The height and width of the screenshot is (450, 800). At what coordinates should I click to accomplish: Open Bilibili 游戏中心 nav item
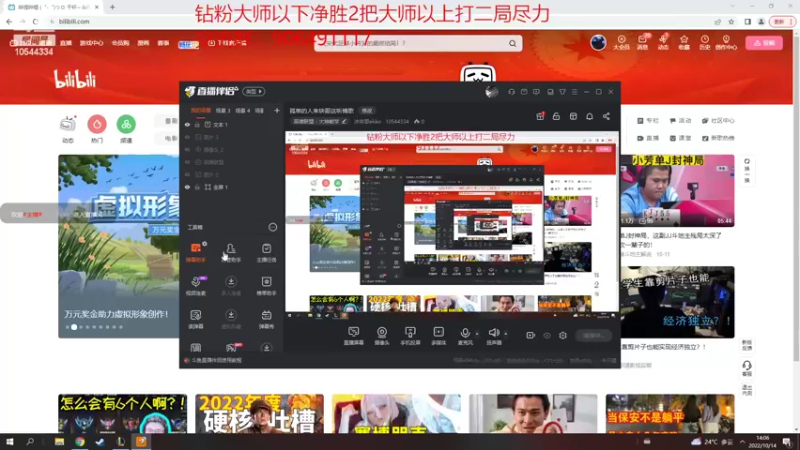(x=91, y=43)
